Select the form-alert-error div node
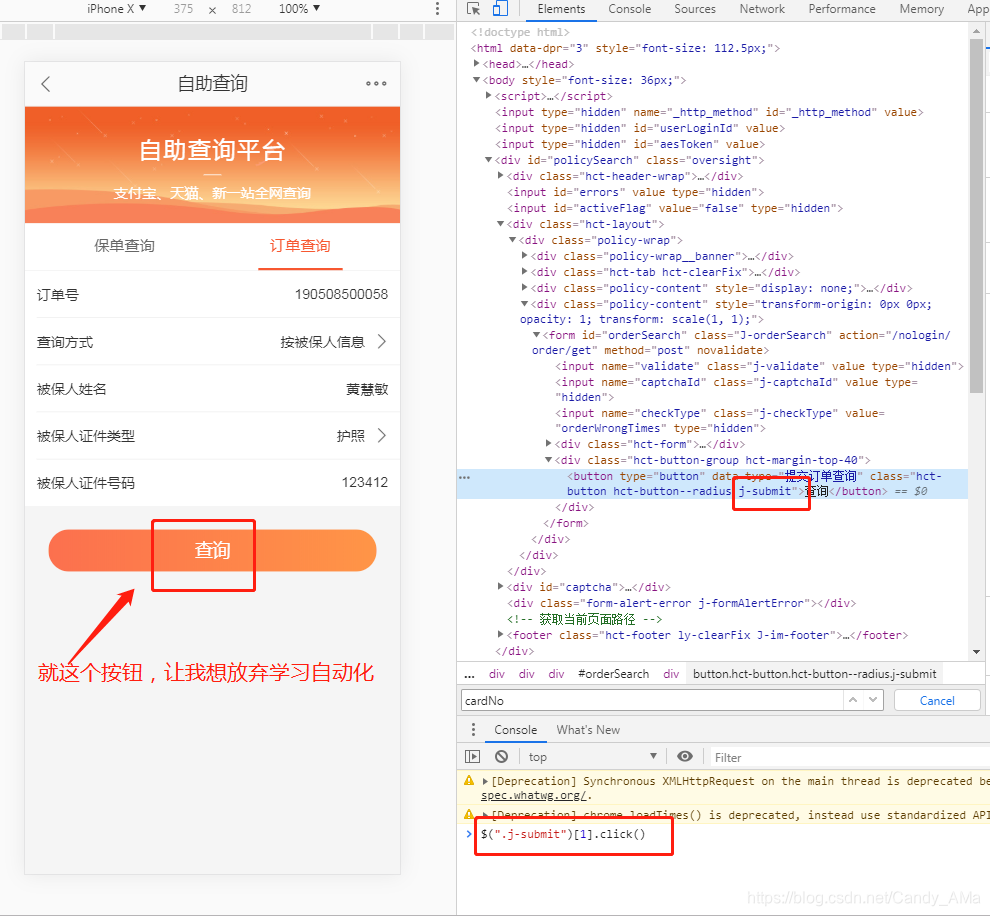 [x=681, y=603]
